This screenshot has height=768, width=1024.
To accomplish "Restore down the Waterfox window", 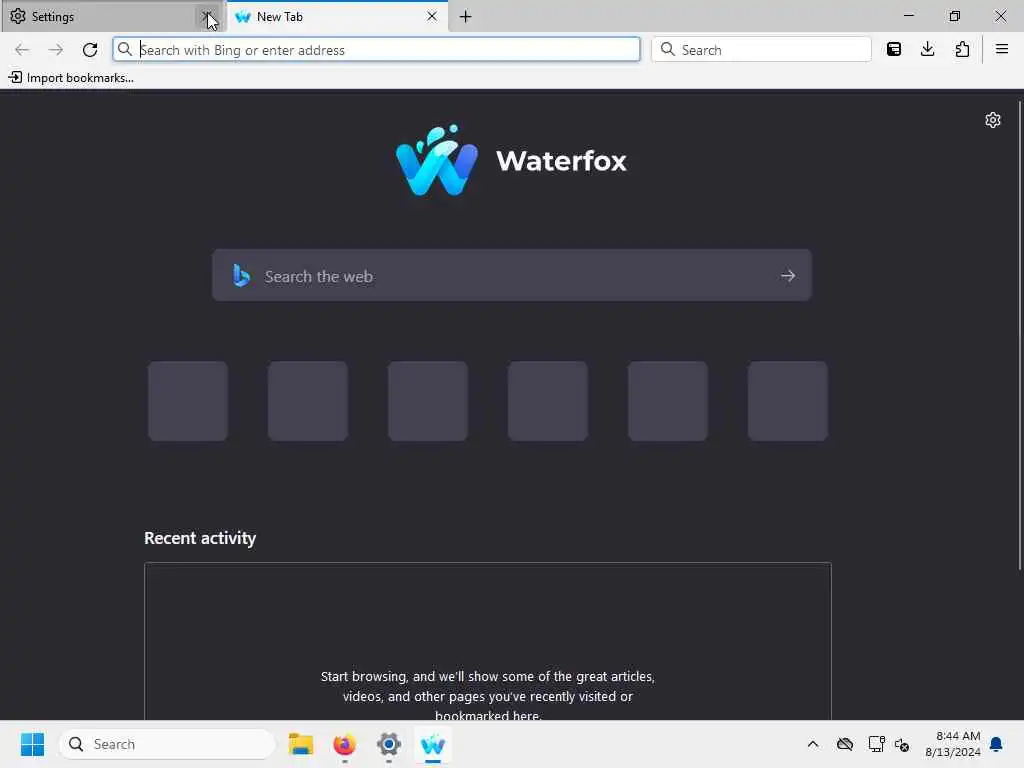I will (x=955, y=16).
